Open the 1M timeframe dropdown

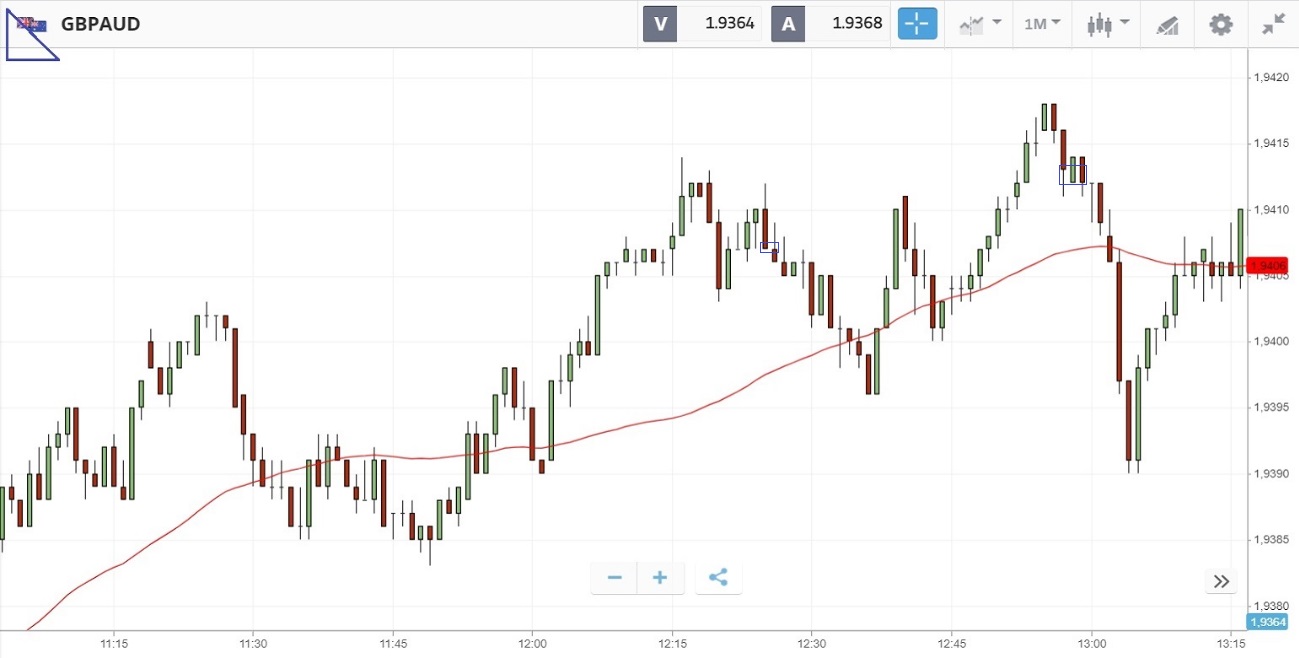click(1043, 24)
